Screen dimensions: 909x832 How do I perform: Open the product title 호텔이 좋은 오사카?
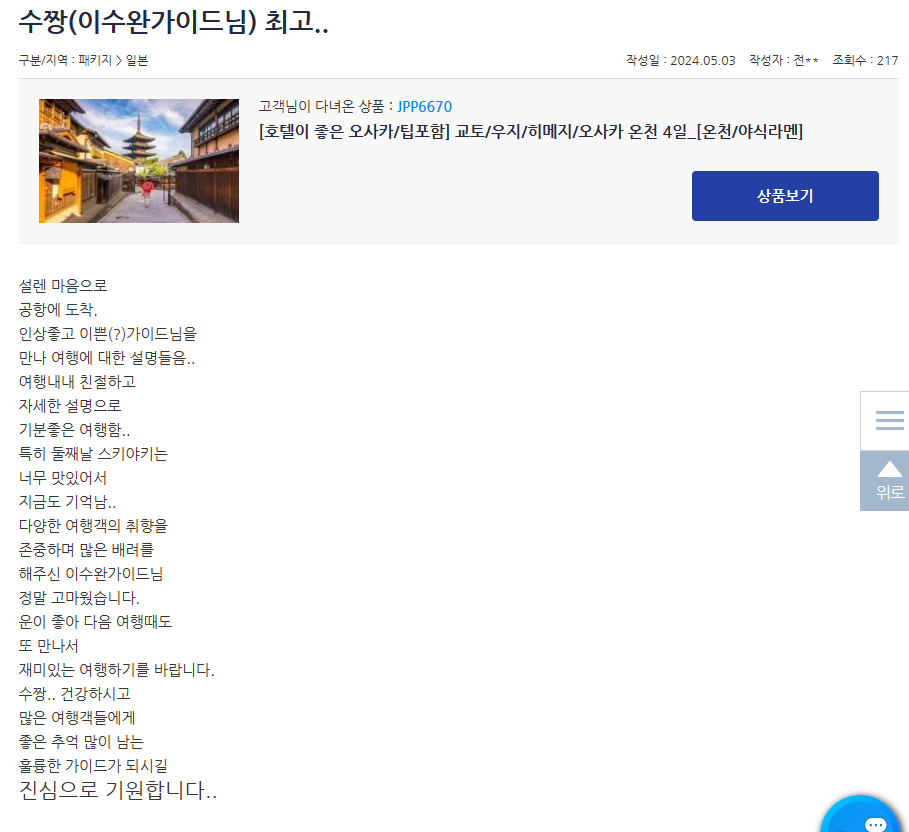(x=530, y=132)
